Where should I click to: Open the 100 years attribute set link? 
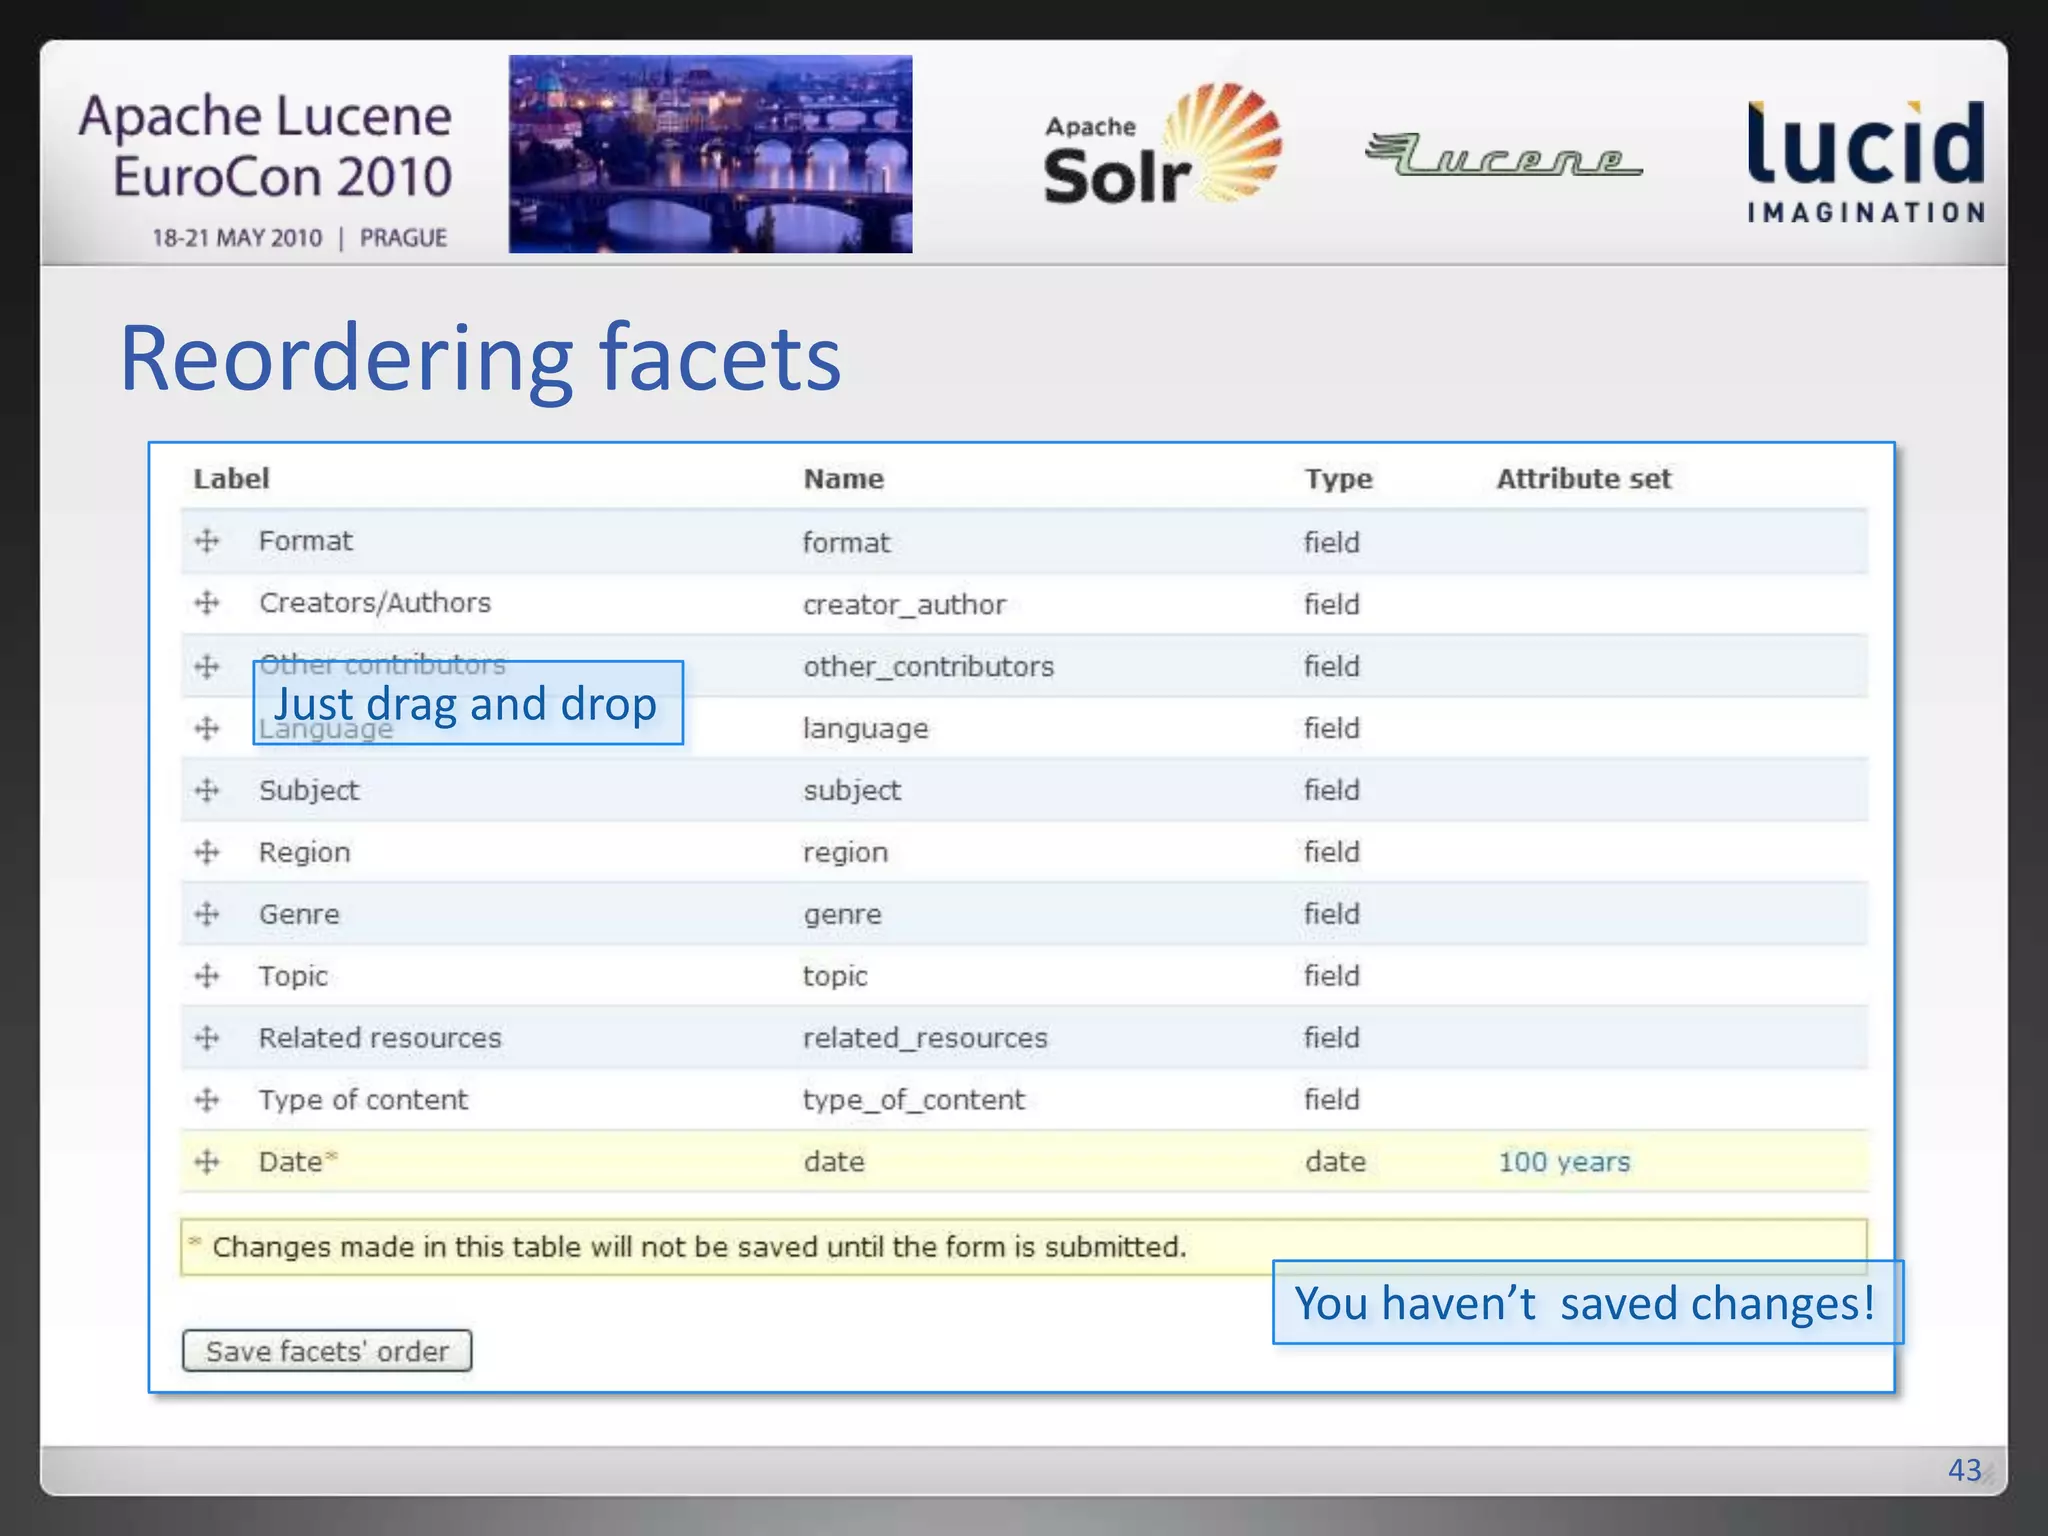click(x=1564, y=1162)
